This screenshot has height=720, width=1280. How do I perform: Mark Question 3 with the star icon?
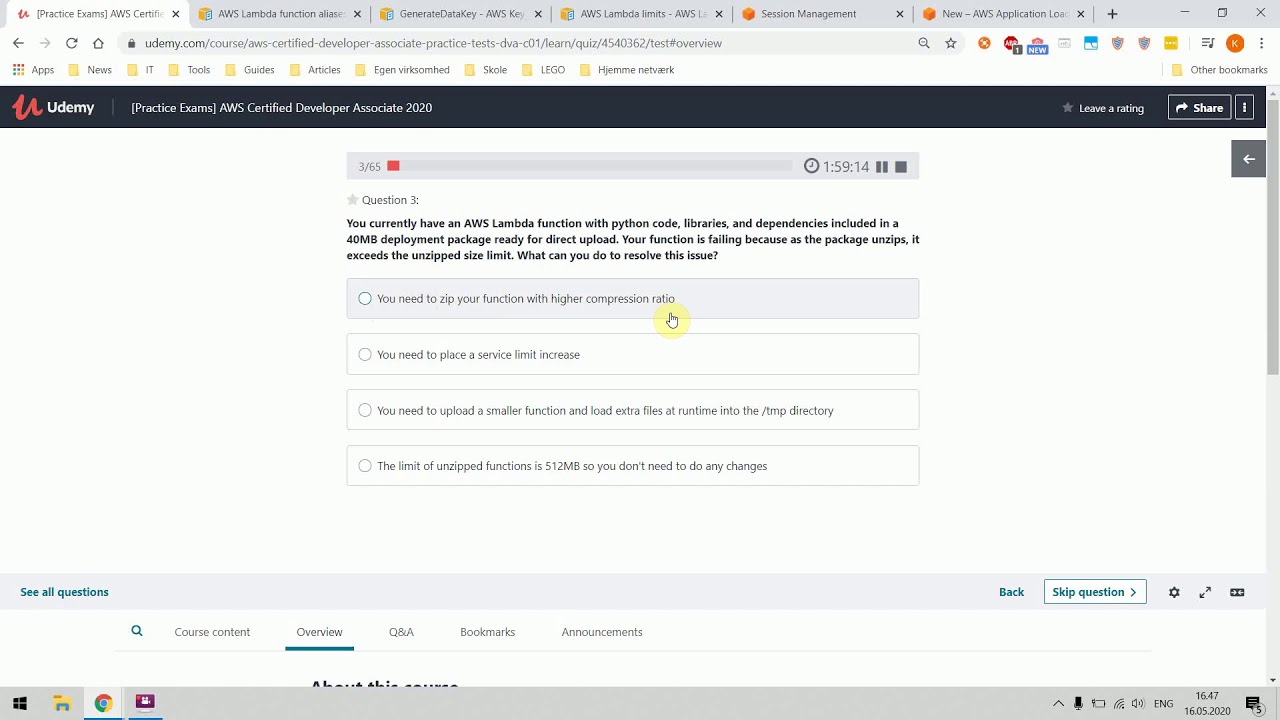point(352,200)
